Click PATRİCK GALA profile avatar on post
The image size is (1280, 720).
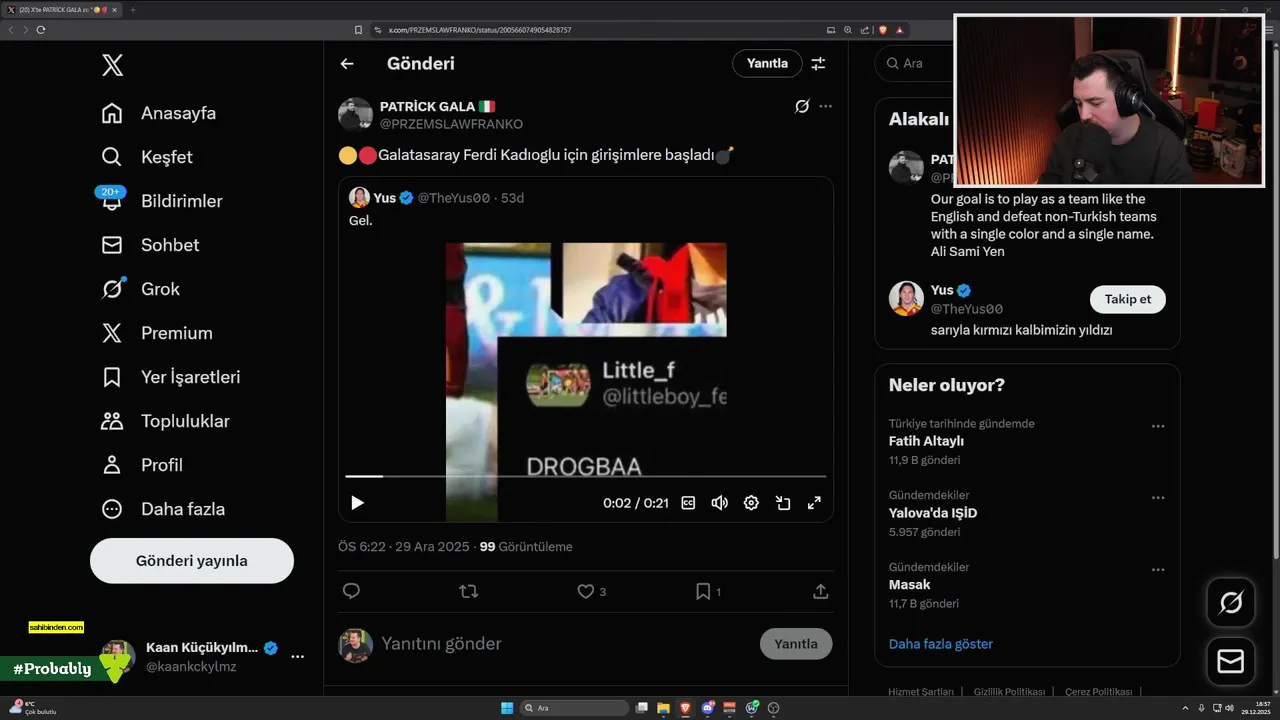pos(355,115)
